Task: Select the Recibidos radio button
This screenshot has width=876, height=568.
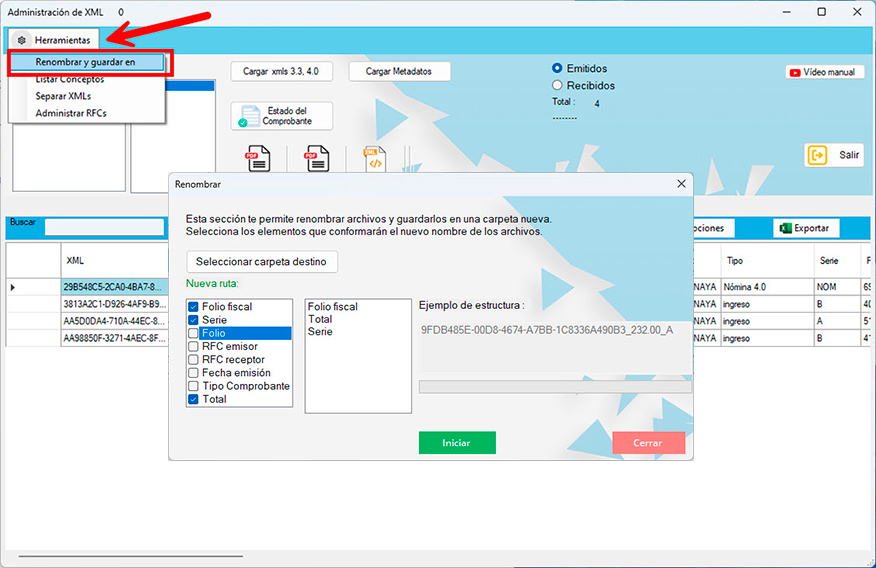Action: point(557,86)
